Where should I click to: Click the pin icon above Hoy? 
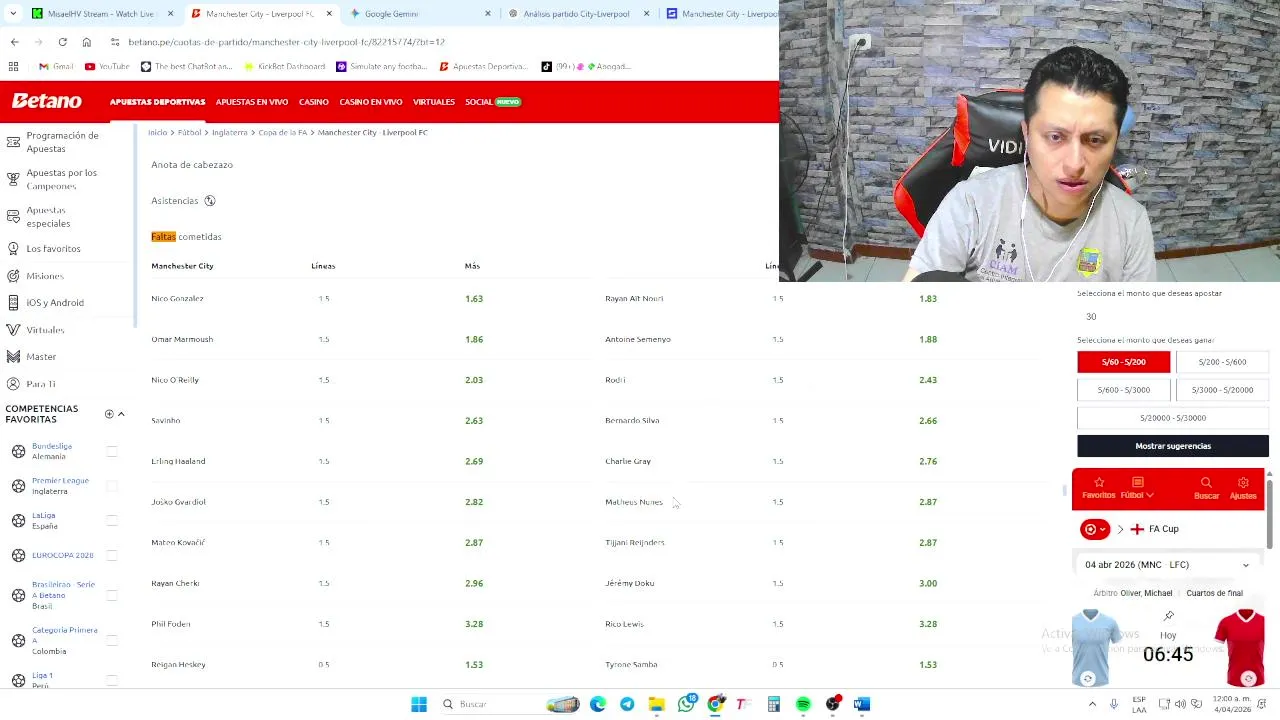[1168, 616]
